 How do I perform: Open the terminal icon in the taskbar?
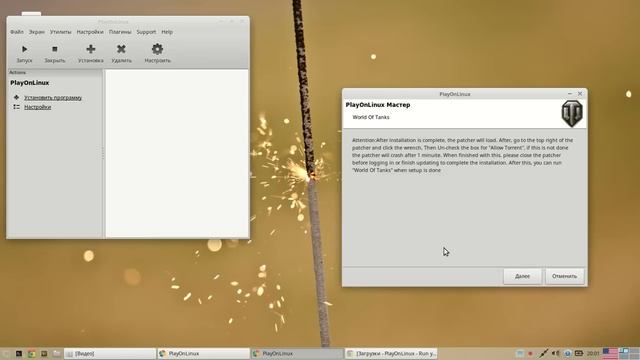(19, 353)
